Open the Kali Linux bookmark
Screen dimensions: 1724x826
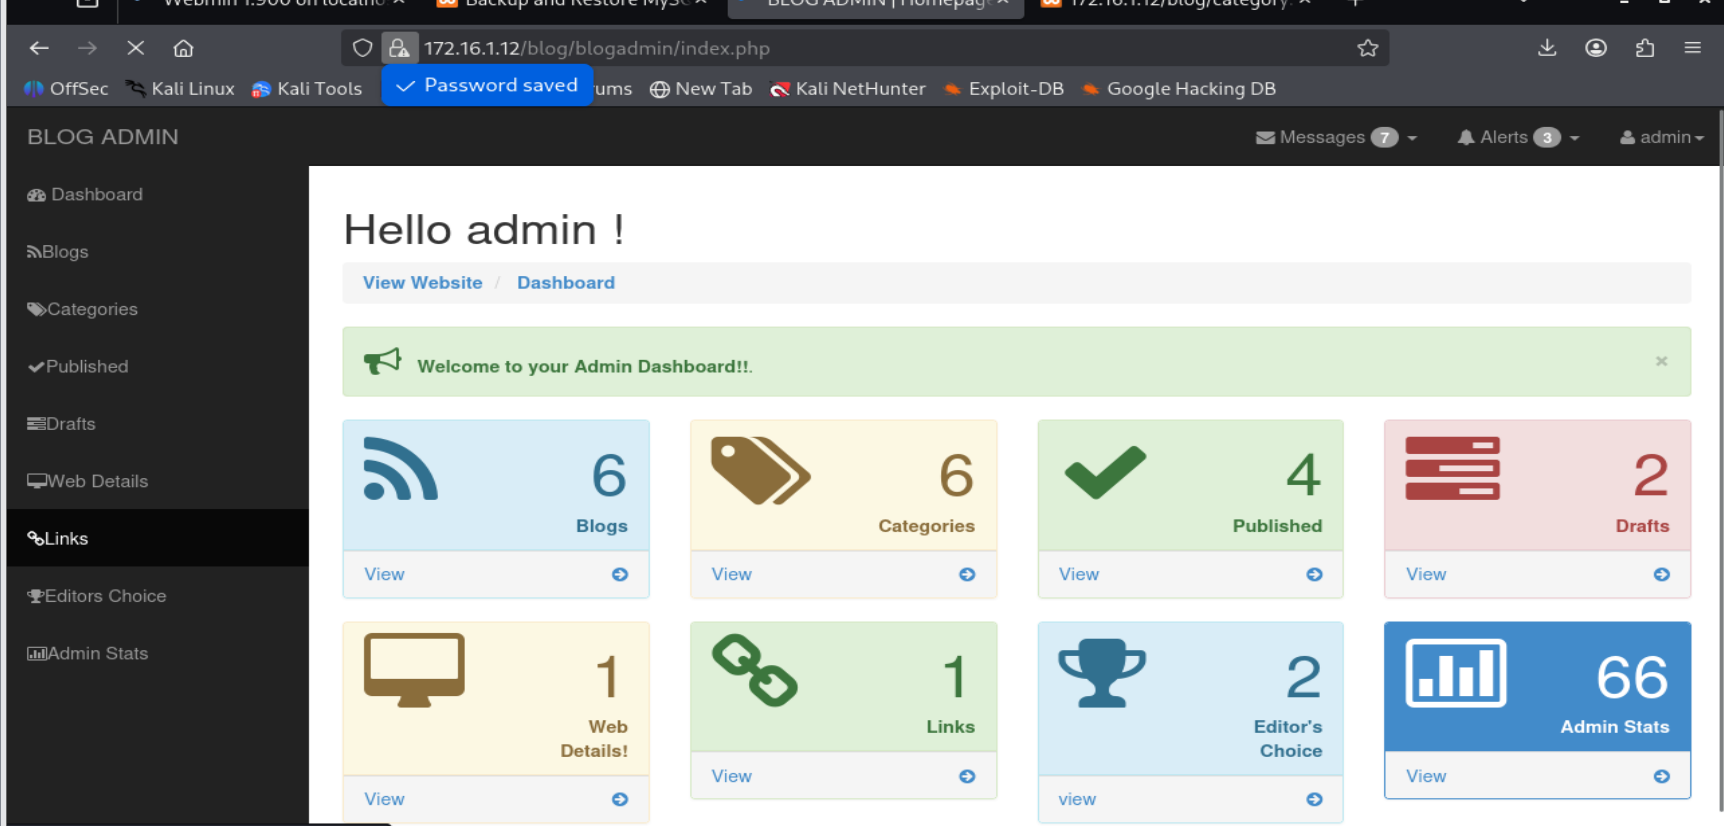[180, 89]
